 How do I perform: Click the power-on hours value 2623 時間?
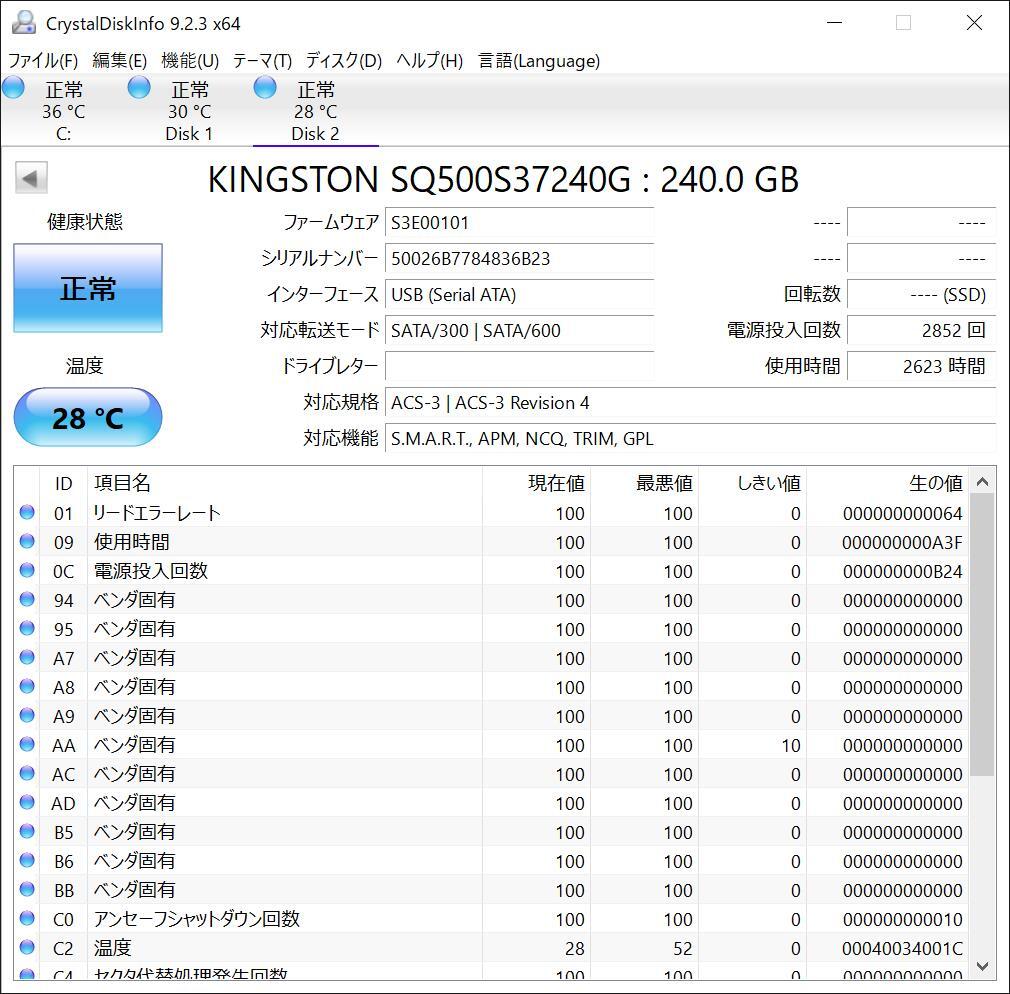[922, 367]
